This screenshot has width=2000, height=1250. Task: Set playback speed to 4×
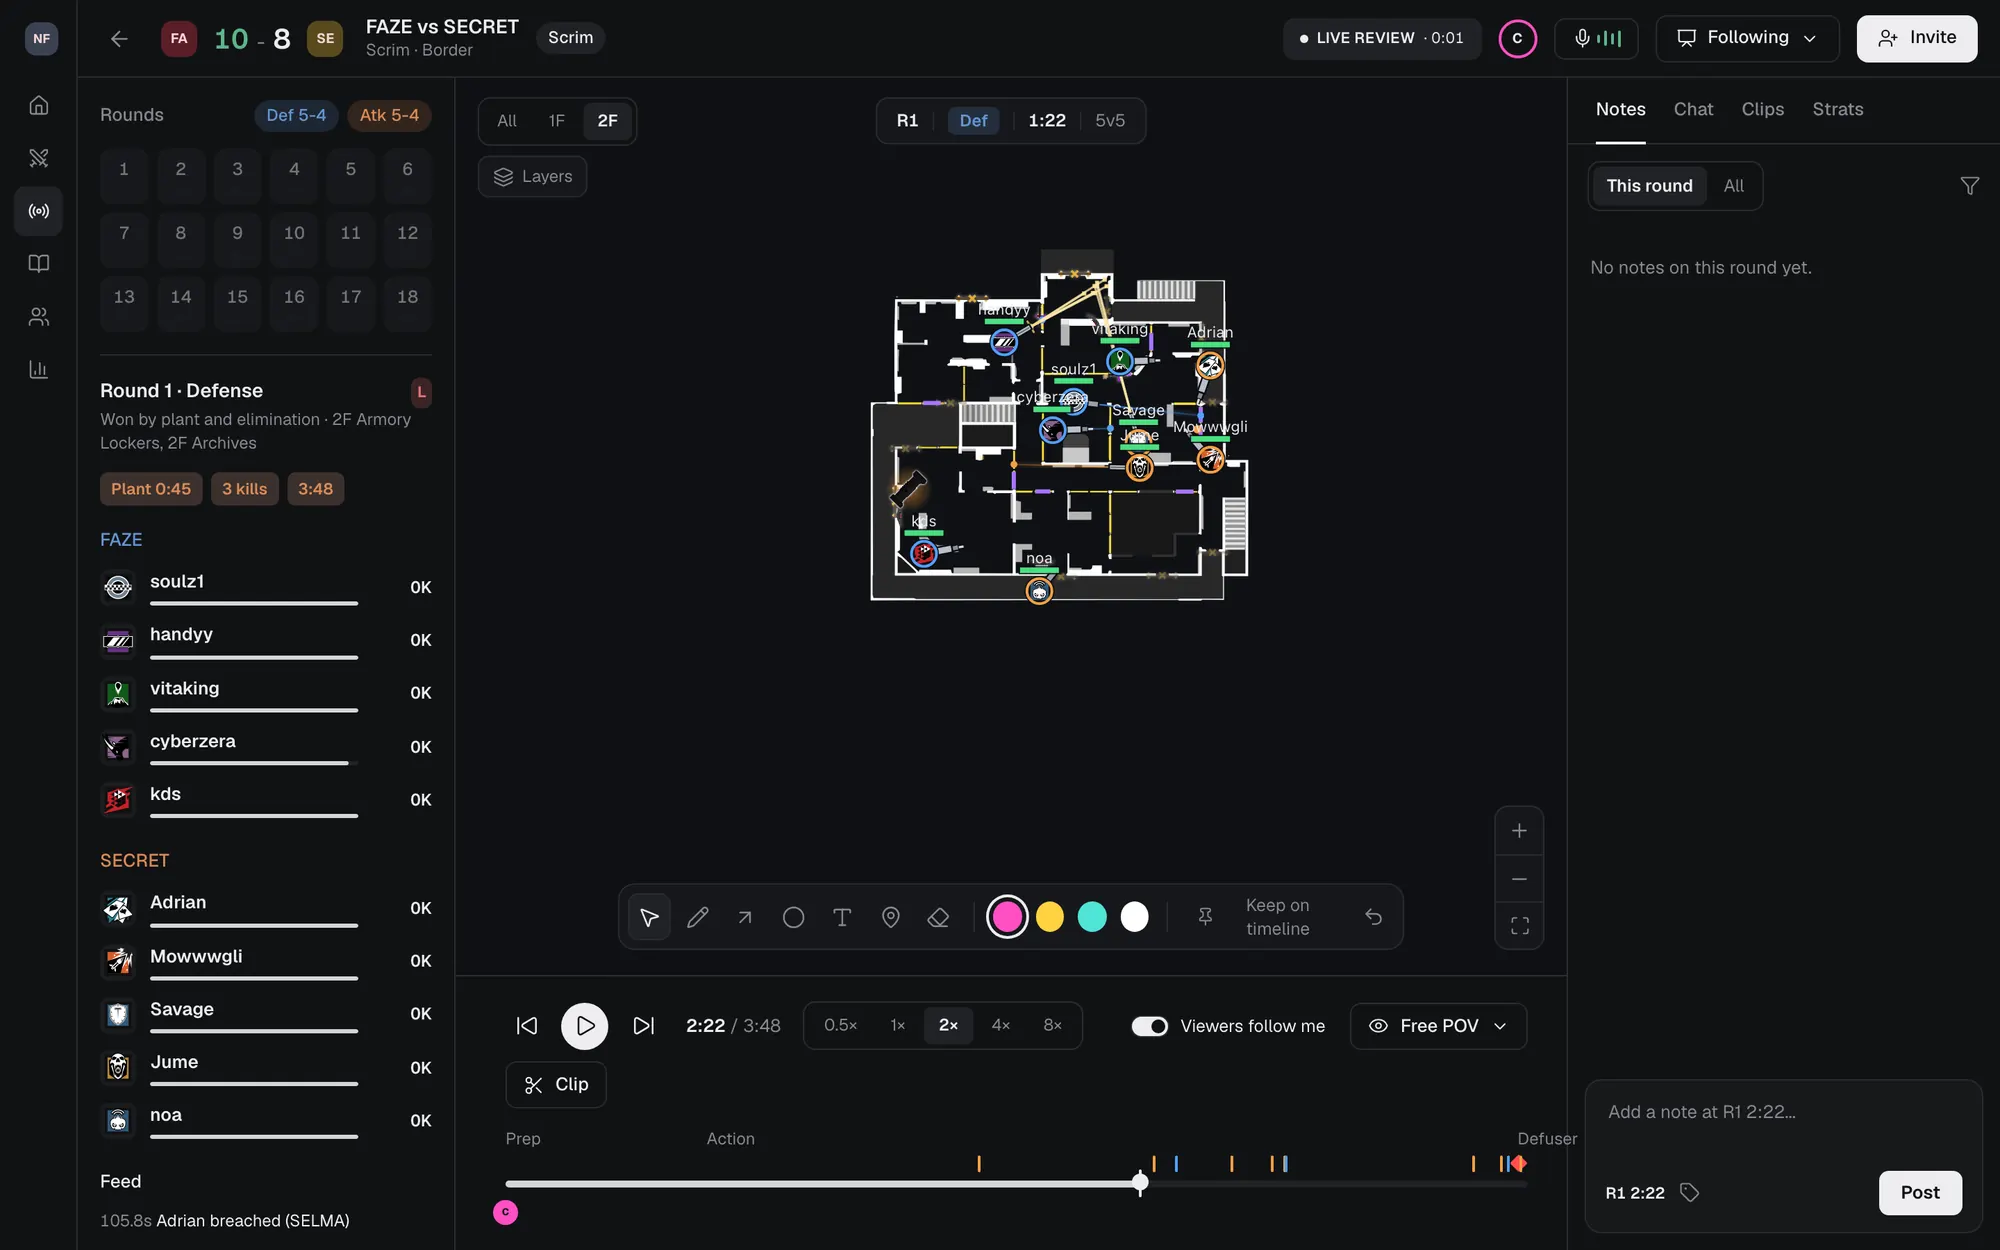coord(1000,1025)
